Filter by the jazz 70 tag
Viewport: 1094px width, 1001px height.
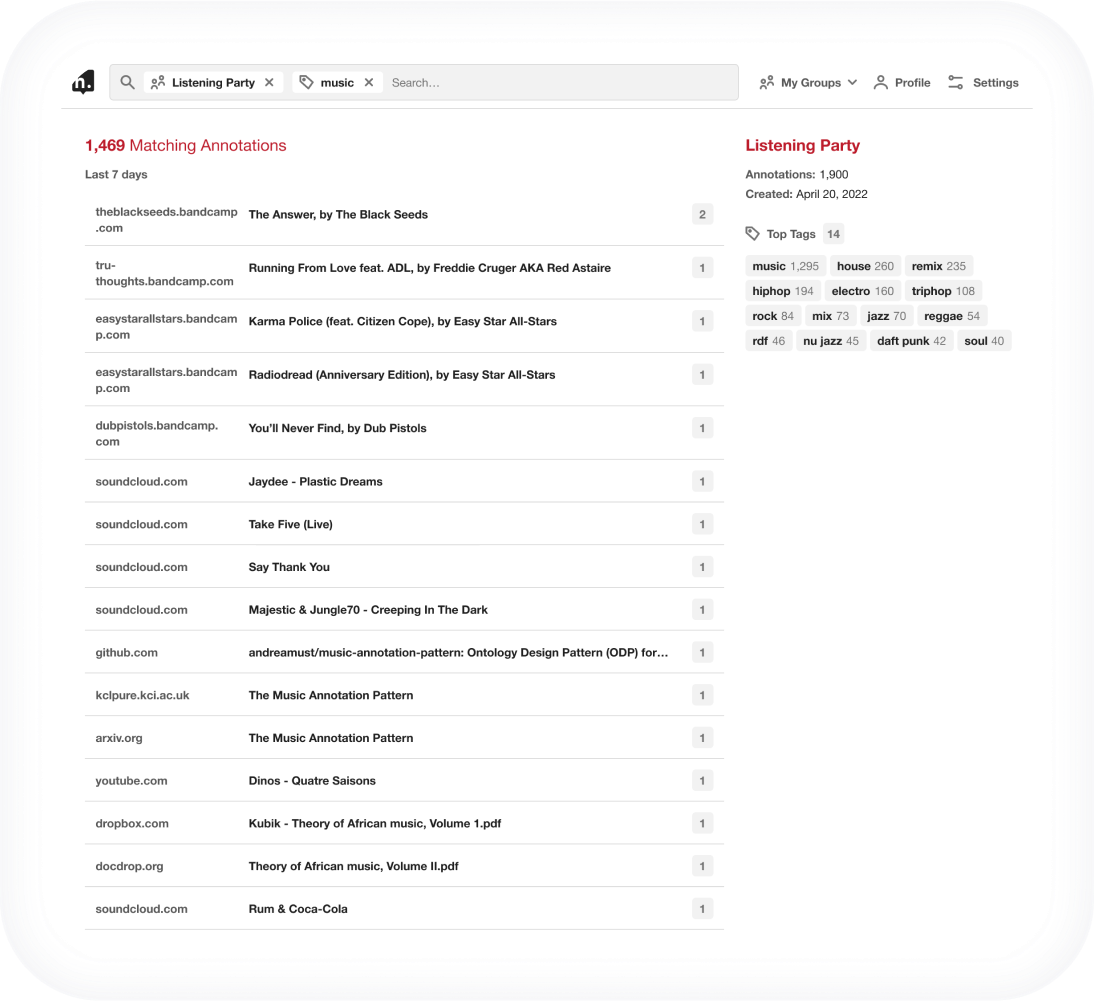(x=886, y=316)
